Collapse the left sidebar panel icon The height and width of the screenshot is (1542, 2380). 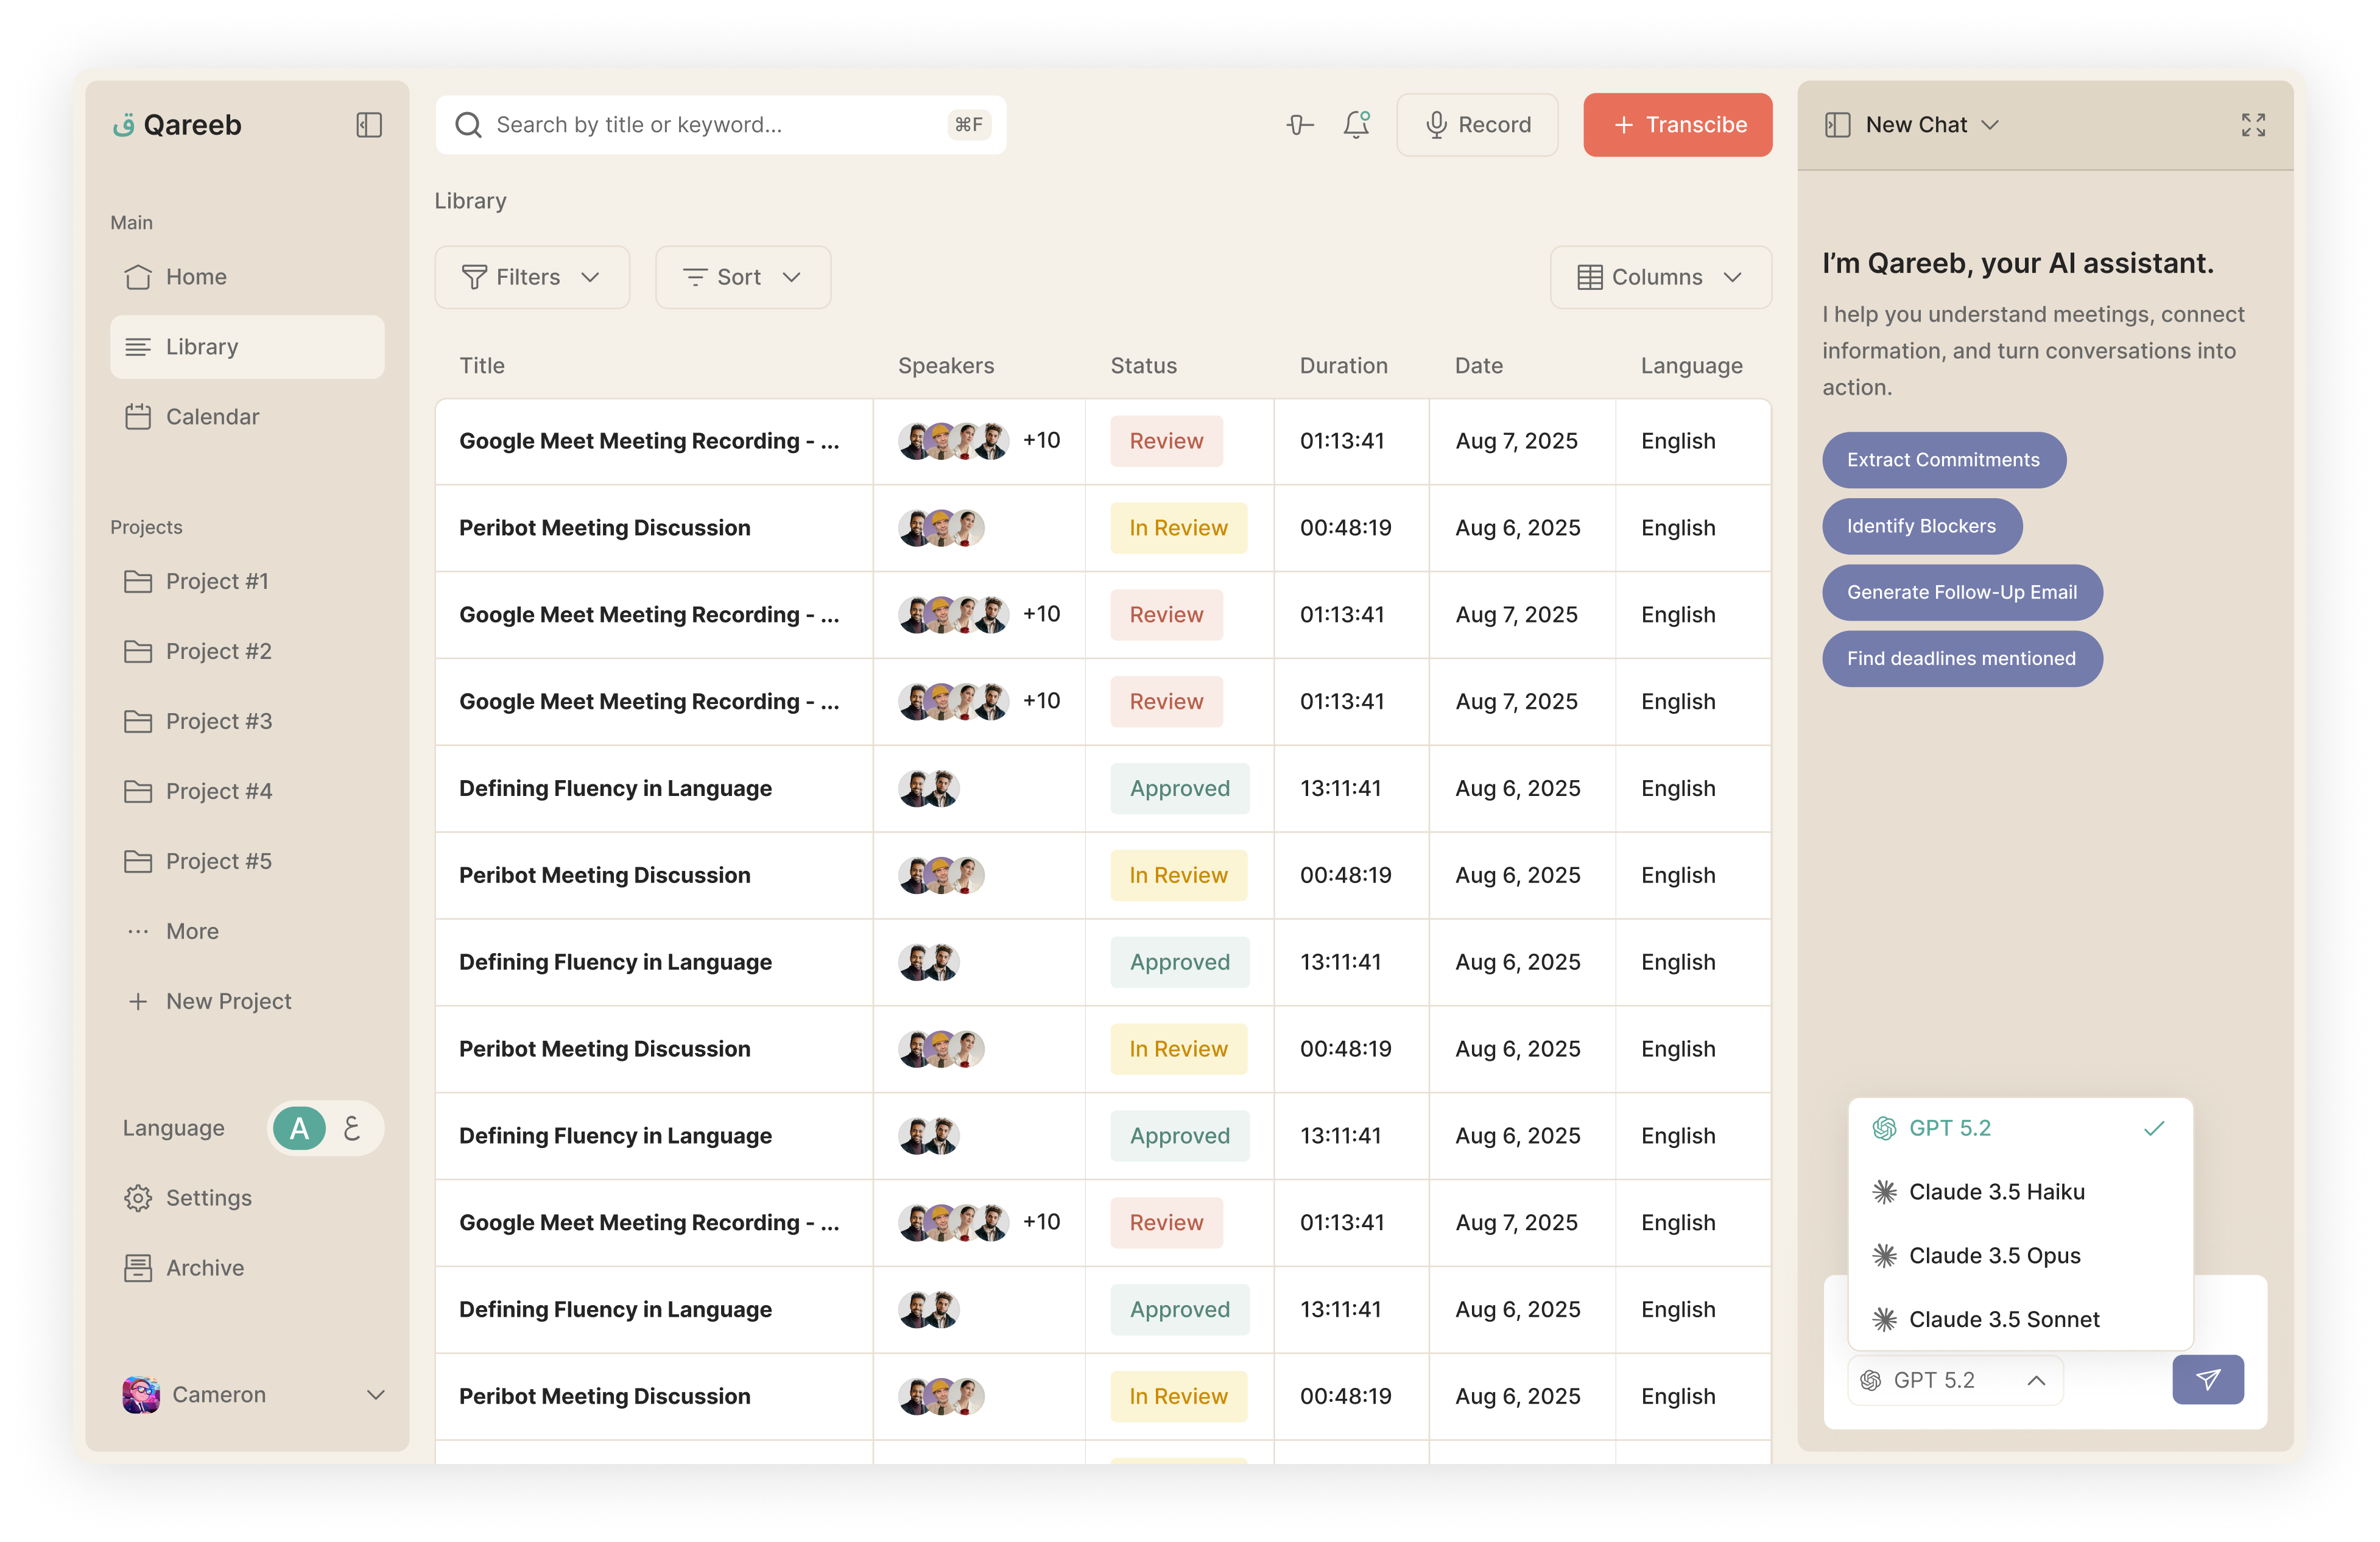click(x=369, y=125)
